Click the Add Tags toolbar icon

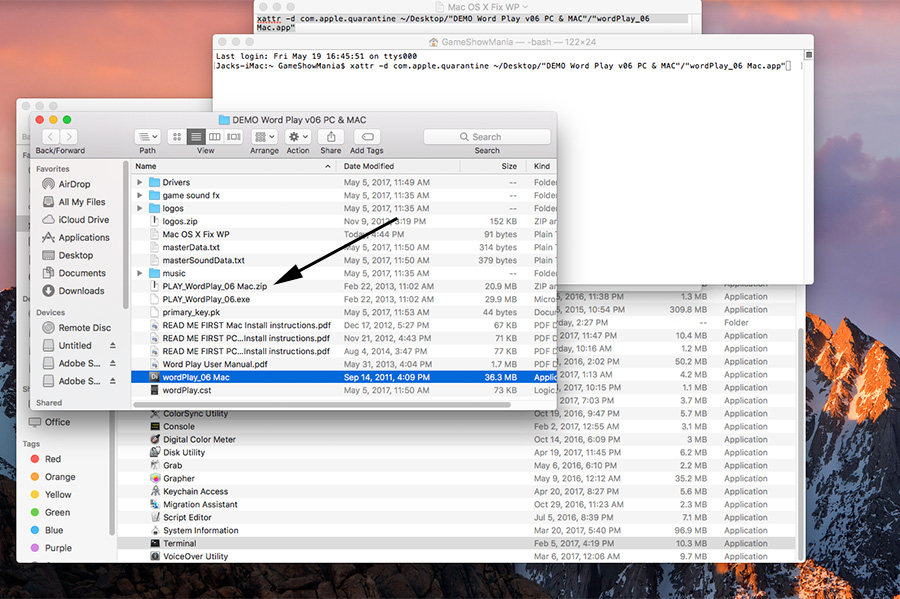tap(366, 137)
